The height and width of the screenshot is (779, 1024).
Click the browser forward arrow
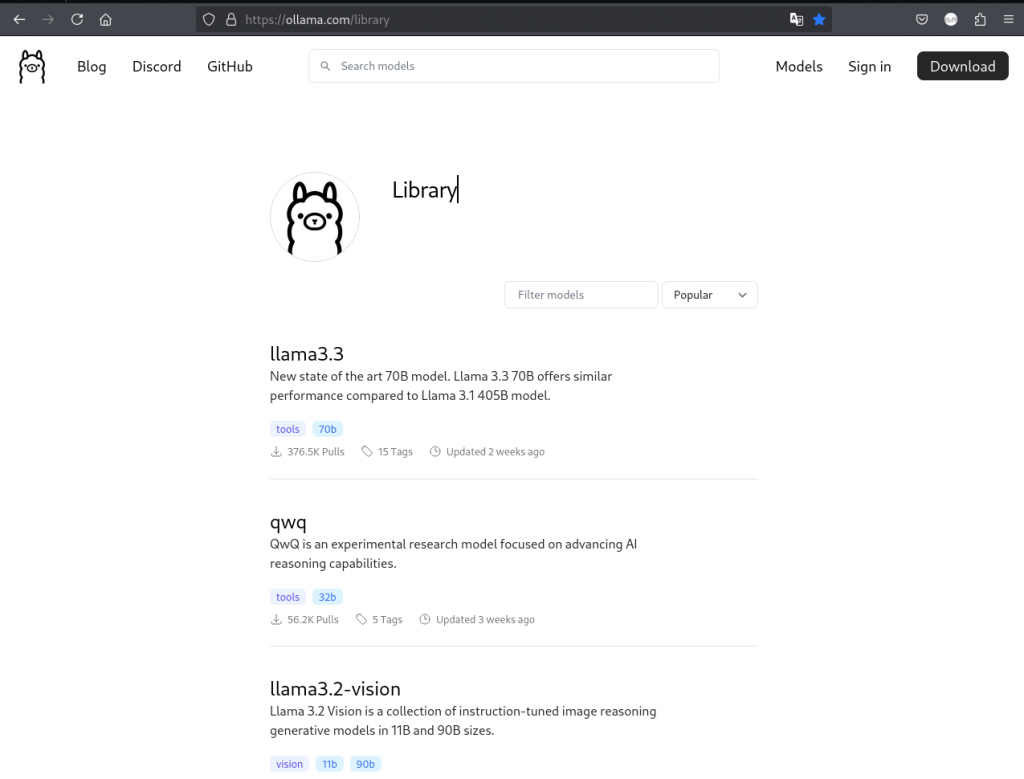pyautogui.click(x=48, y=20)
